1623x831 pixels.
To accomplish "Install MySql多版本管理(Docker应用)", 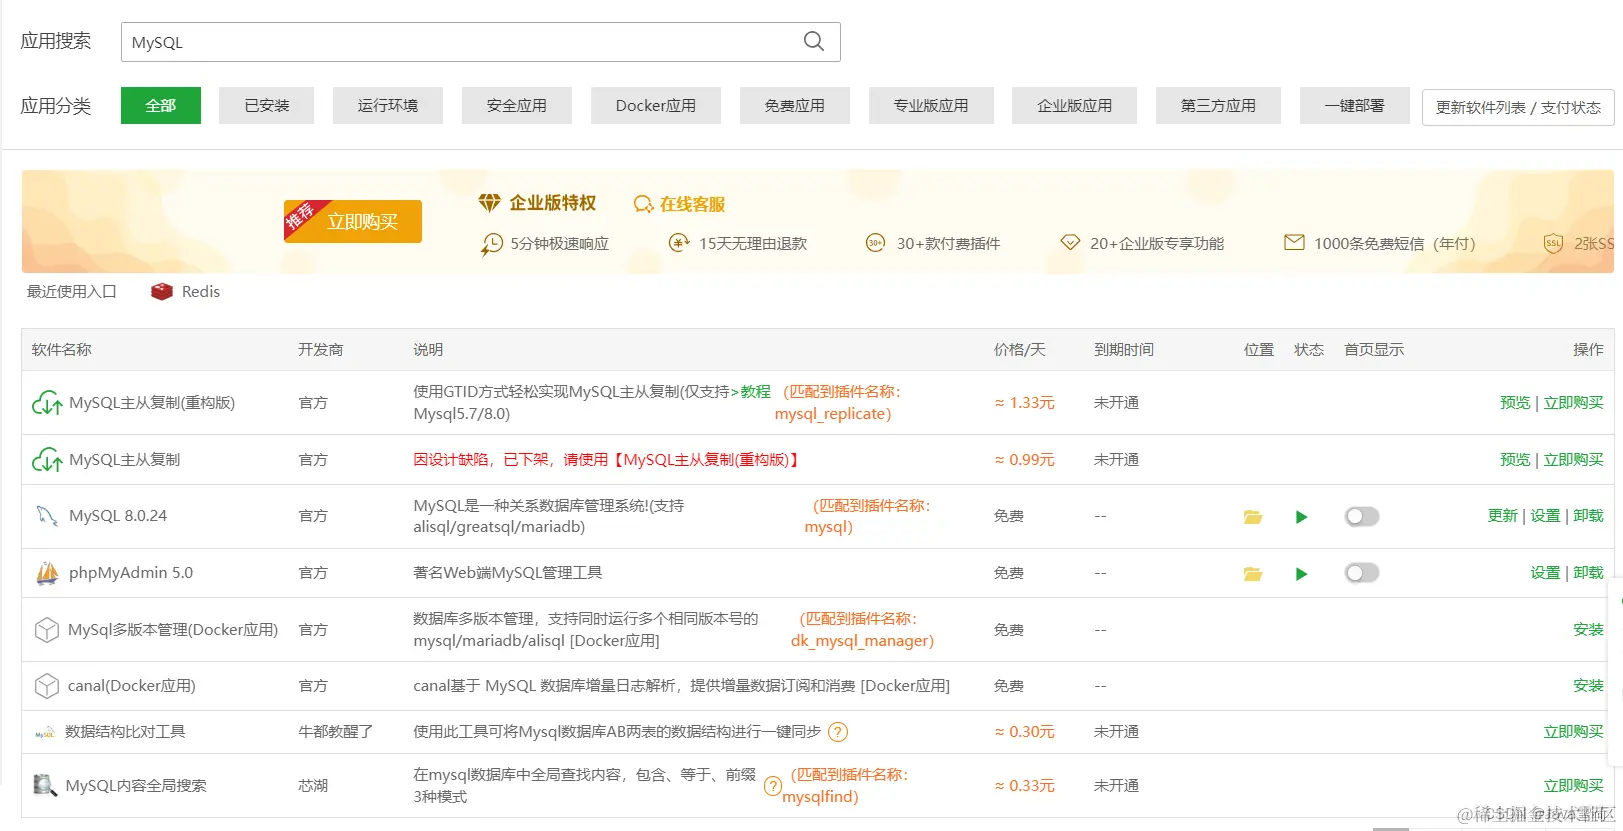I will [1588, 630].
